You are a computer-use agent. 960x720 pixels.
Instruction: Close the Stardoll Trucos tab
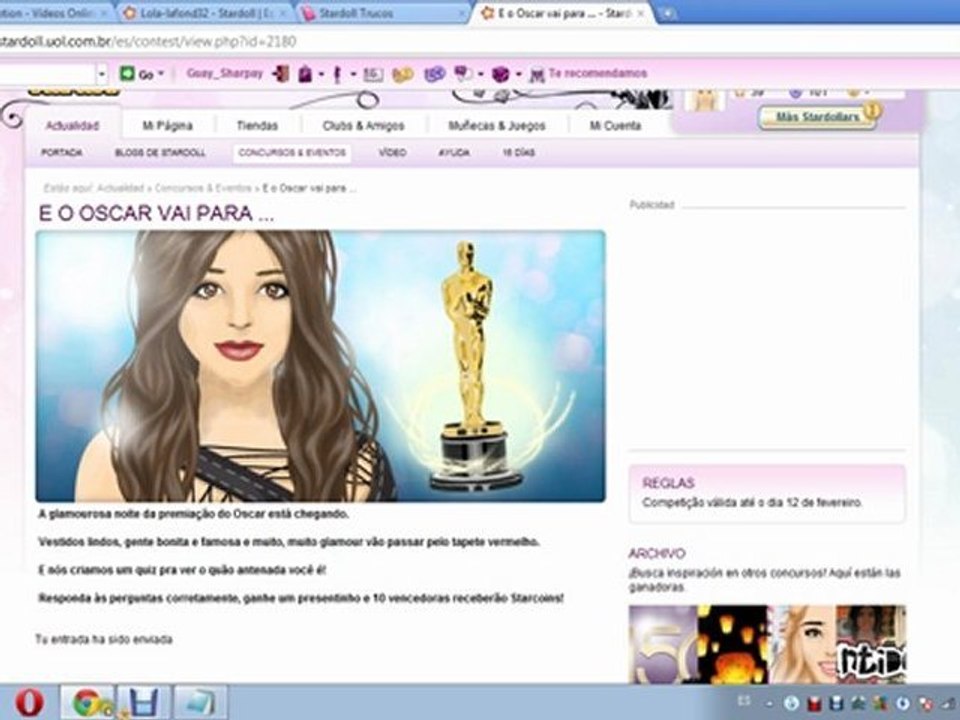pos(462,13)
